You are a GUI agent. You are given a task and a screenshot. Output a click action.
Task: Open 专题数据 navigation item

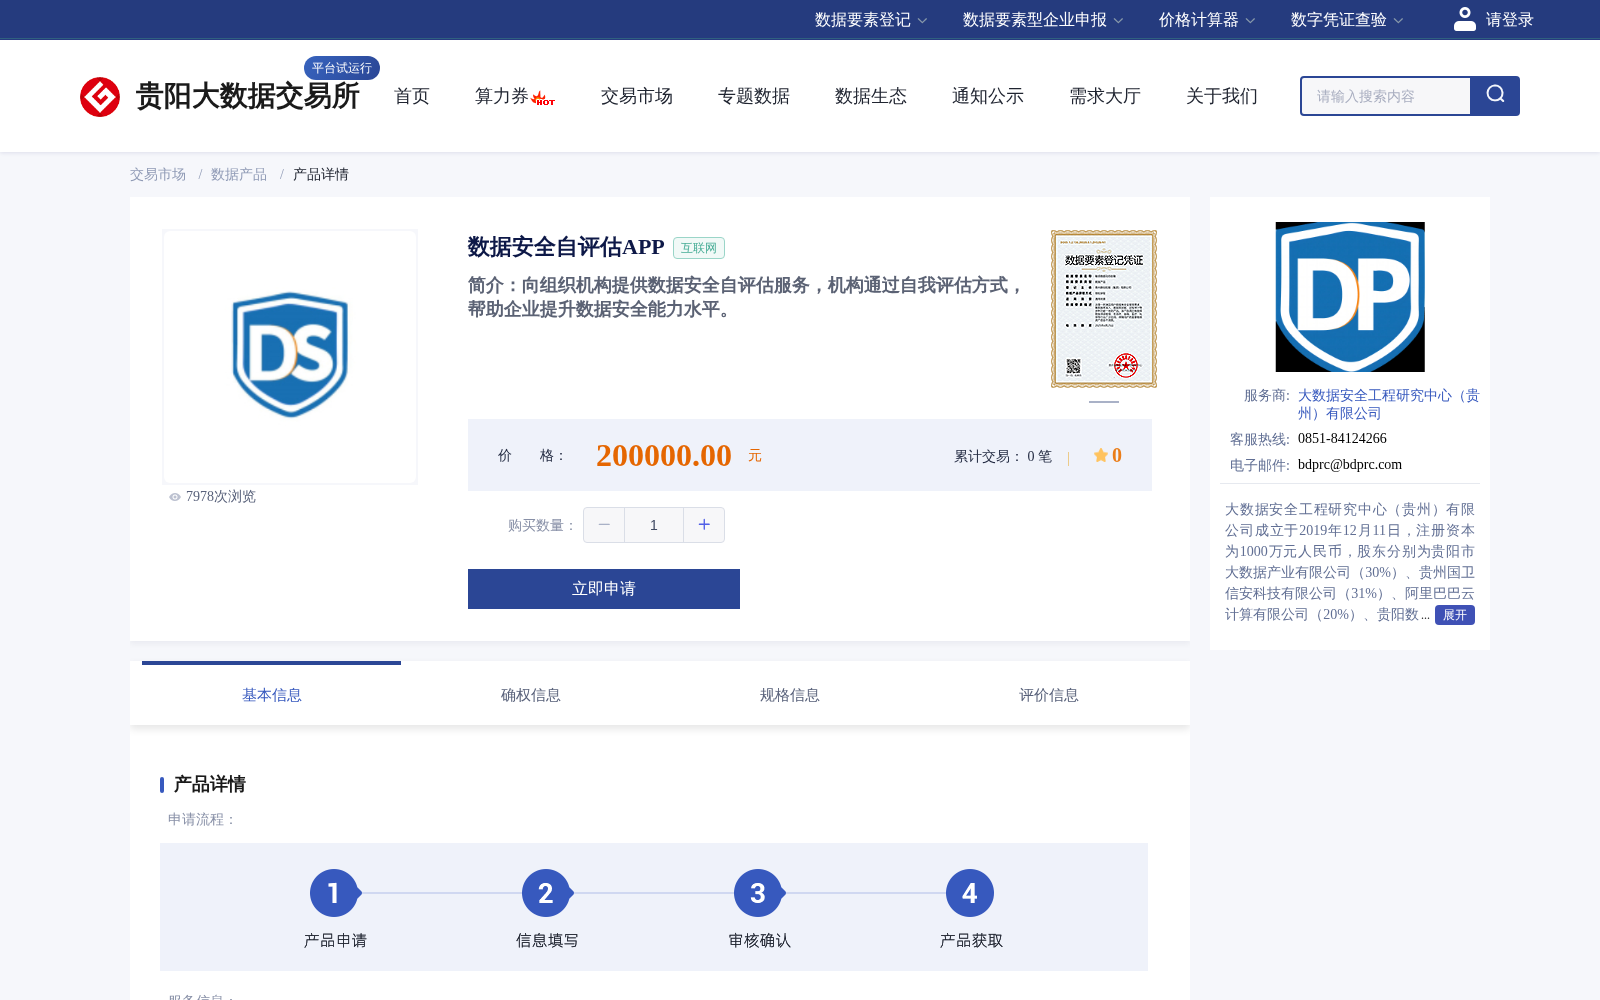[754, 96]
